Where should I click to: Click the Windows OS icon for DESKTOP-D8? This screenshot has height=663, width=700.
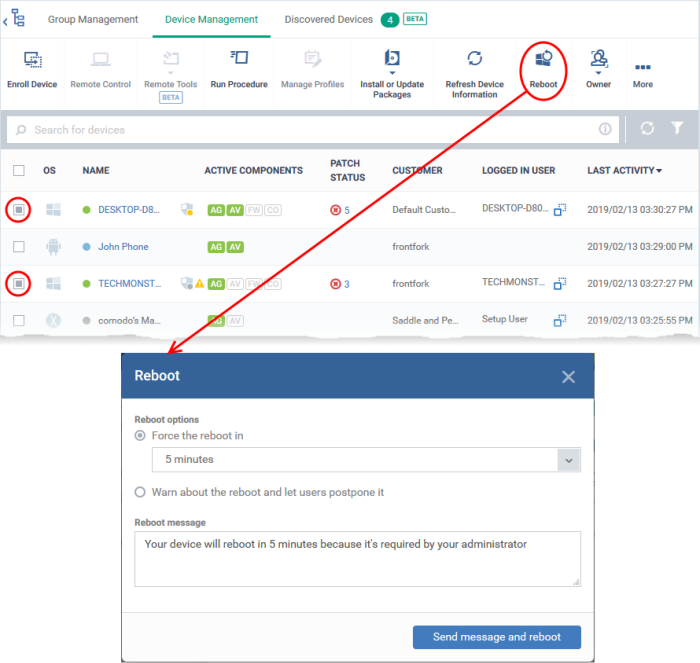54,209
